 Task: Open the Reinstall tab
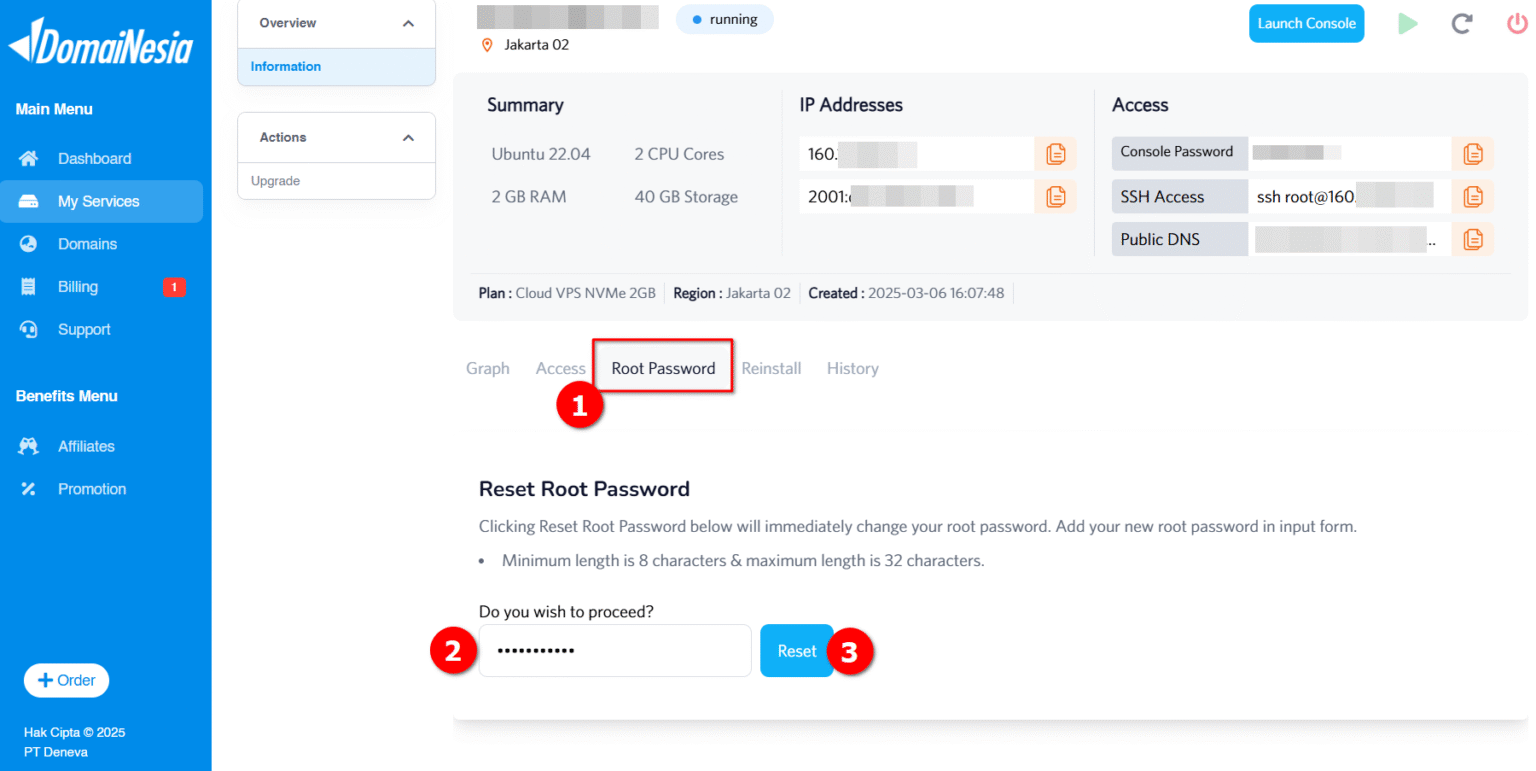pyautogui.click(x=771, y=368)
